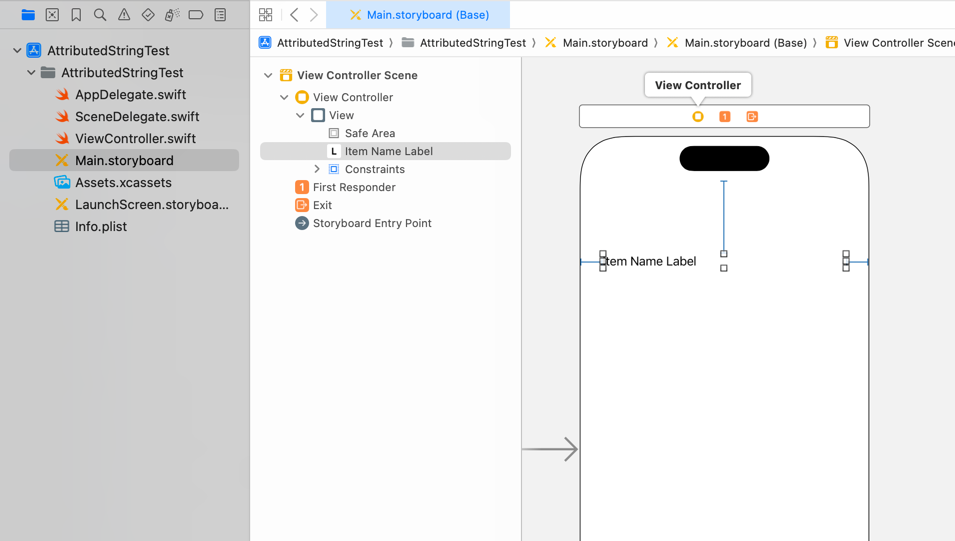955x541 pixels.
Task: Collapse the View Controller Scene disclosure
Action: pyautogui.click(x=268, y=75)
